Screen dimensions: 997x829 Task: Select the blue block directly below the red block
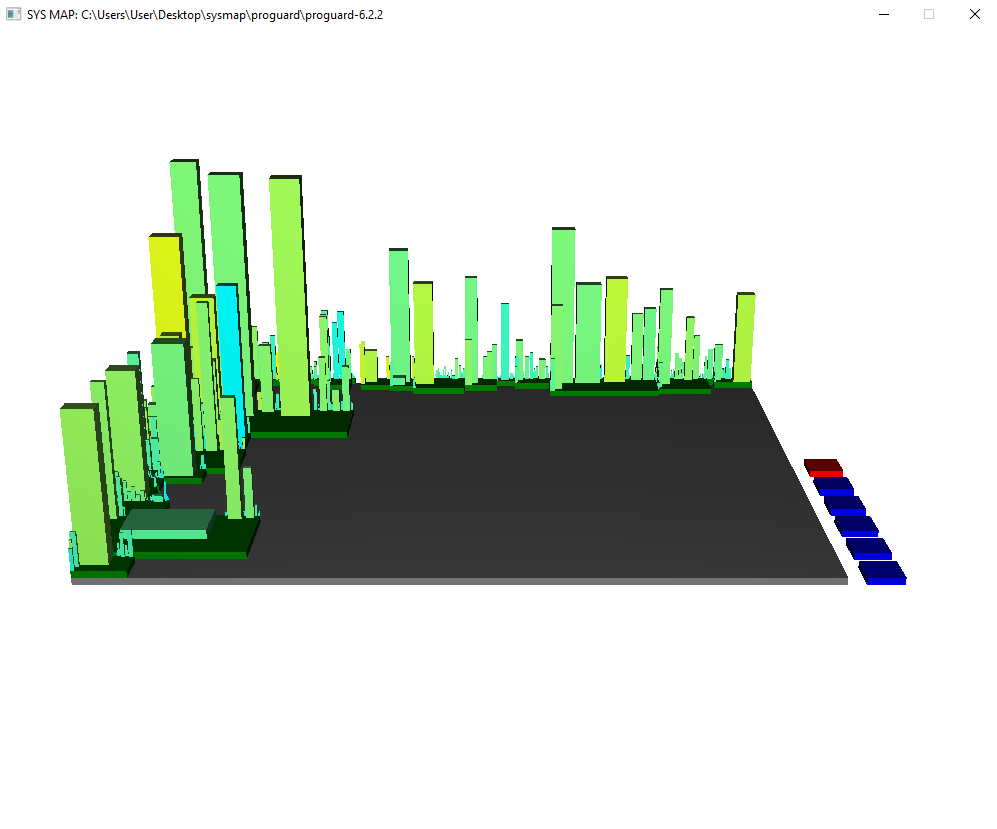click(x=834, y=486)
